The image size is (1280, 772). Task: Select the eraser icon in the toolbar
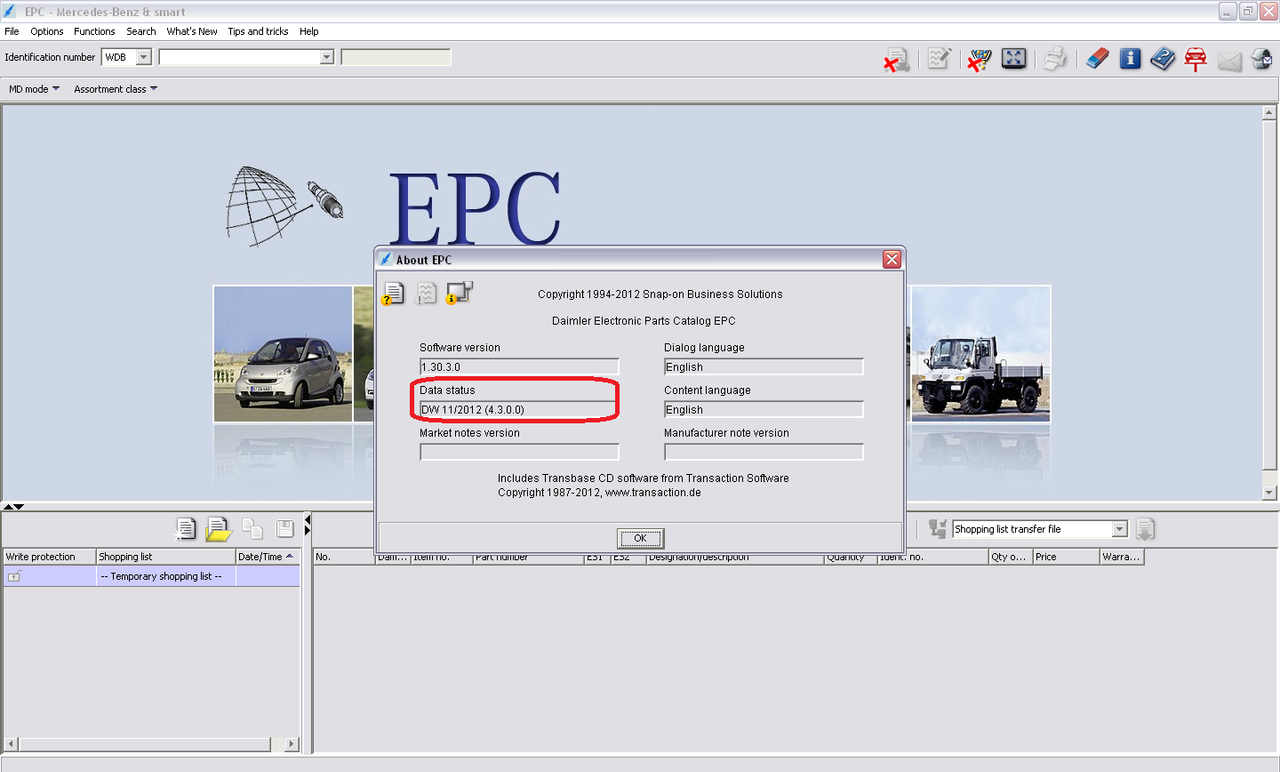[x=1097, y=59]
